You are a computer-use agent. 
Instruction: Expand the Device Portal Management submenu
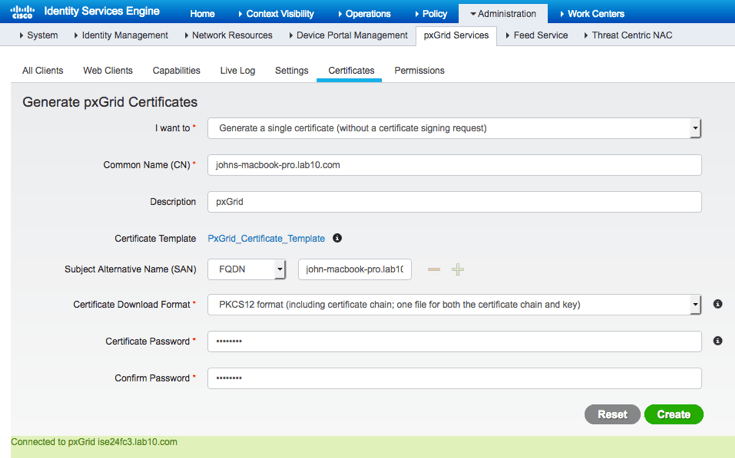tap(348, 35)
